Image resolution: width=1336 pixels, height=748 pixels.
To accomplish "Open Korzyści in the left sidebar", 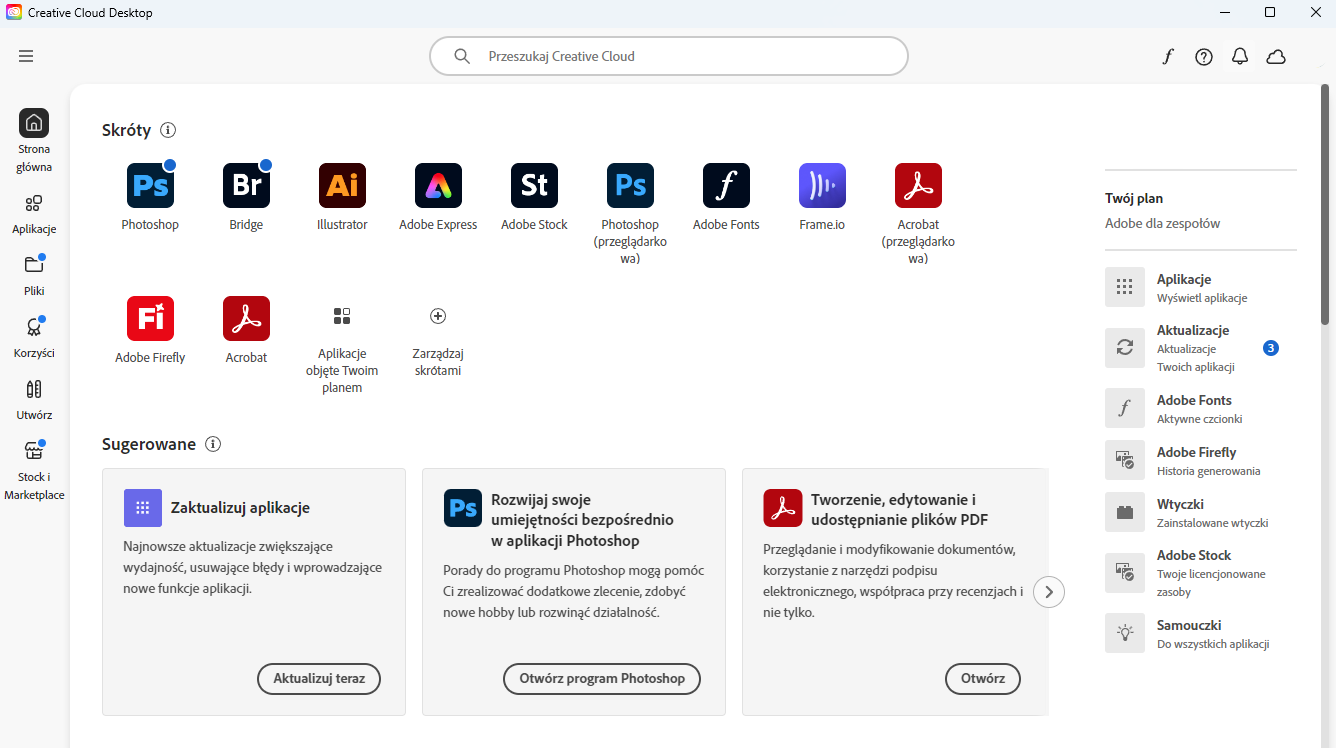I will click(x=34, y=337).
